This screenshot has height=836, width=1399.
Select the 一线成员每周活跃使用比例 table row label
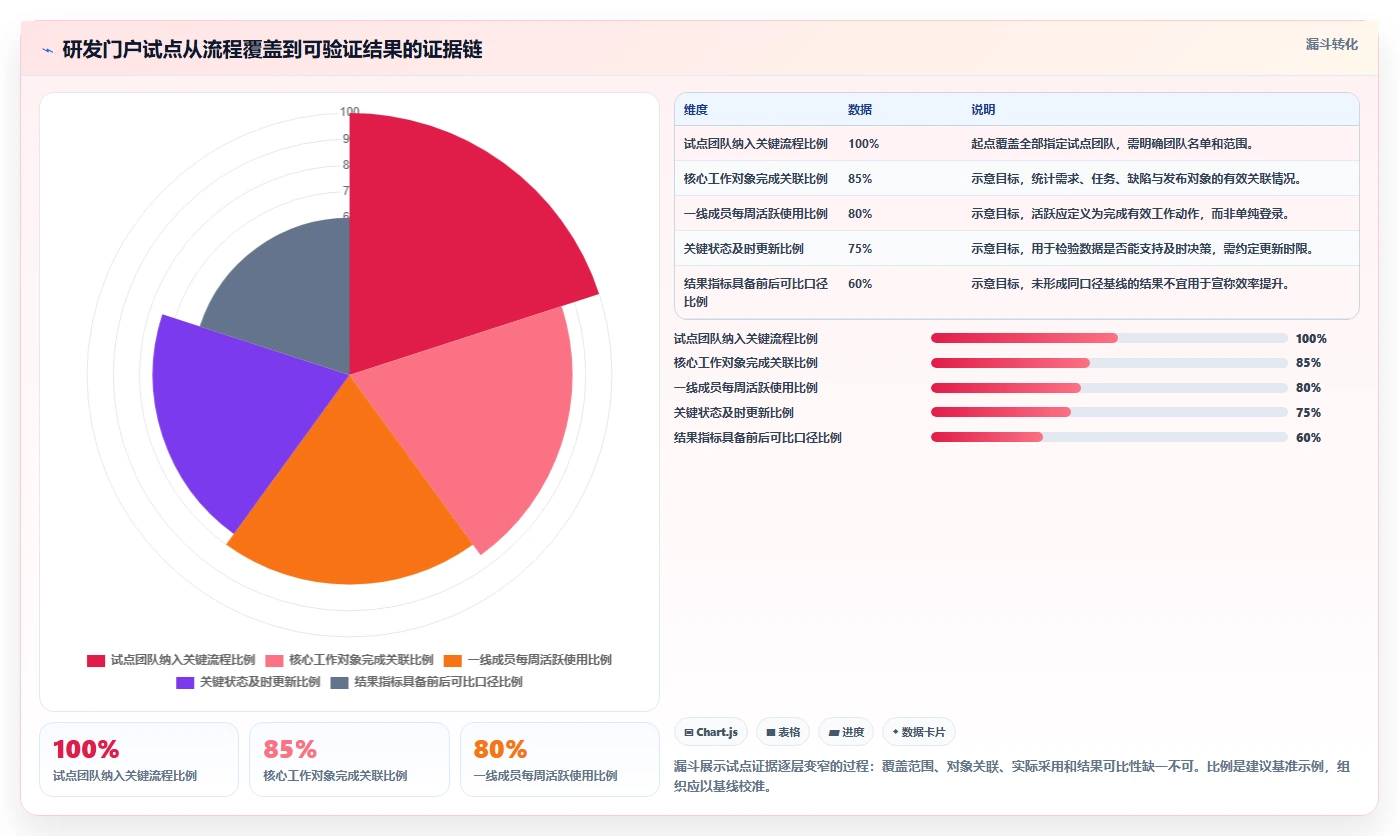[x=756, y=214]
